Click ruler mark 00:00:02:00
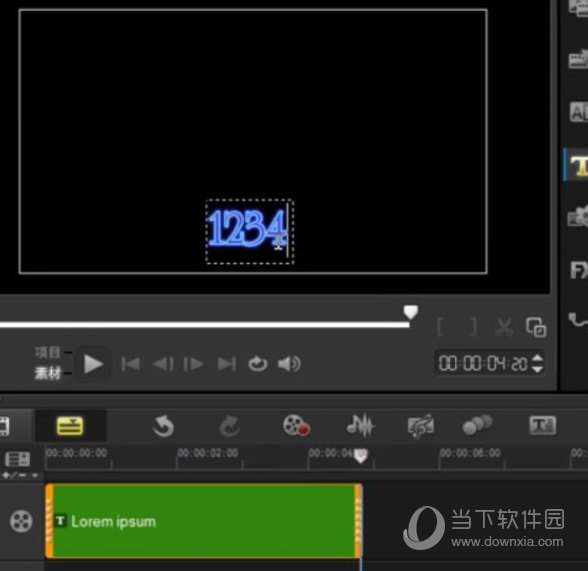The width and height of the screenshot is (588, 571). [x=208, y=453]
